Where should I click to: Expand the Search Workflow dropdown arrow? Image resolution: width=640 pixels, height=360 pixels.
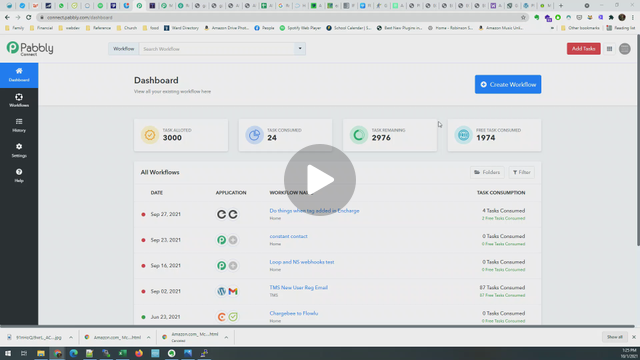point(300,49)
